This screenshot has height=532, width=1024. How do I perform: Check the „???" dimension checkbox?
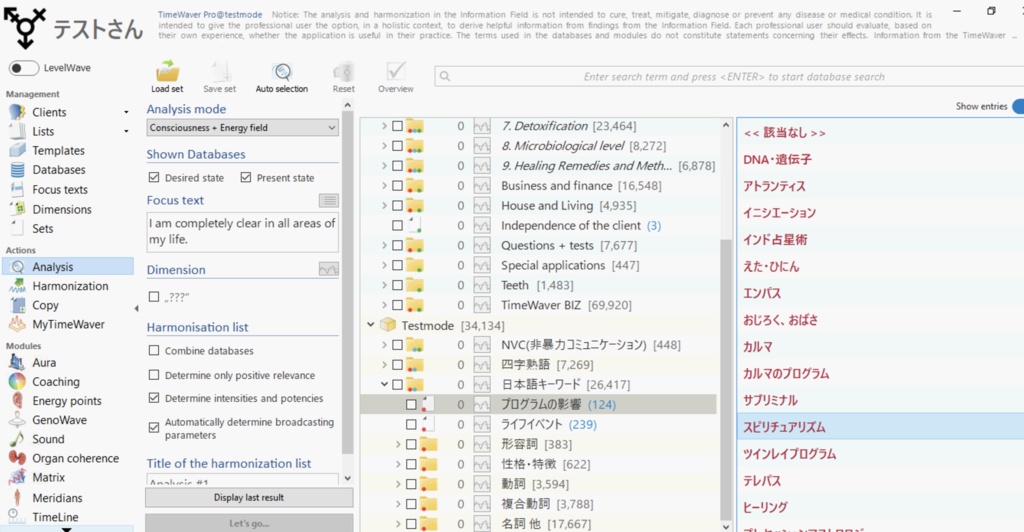[154, 296]
